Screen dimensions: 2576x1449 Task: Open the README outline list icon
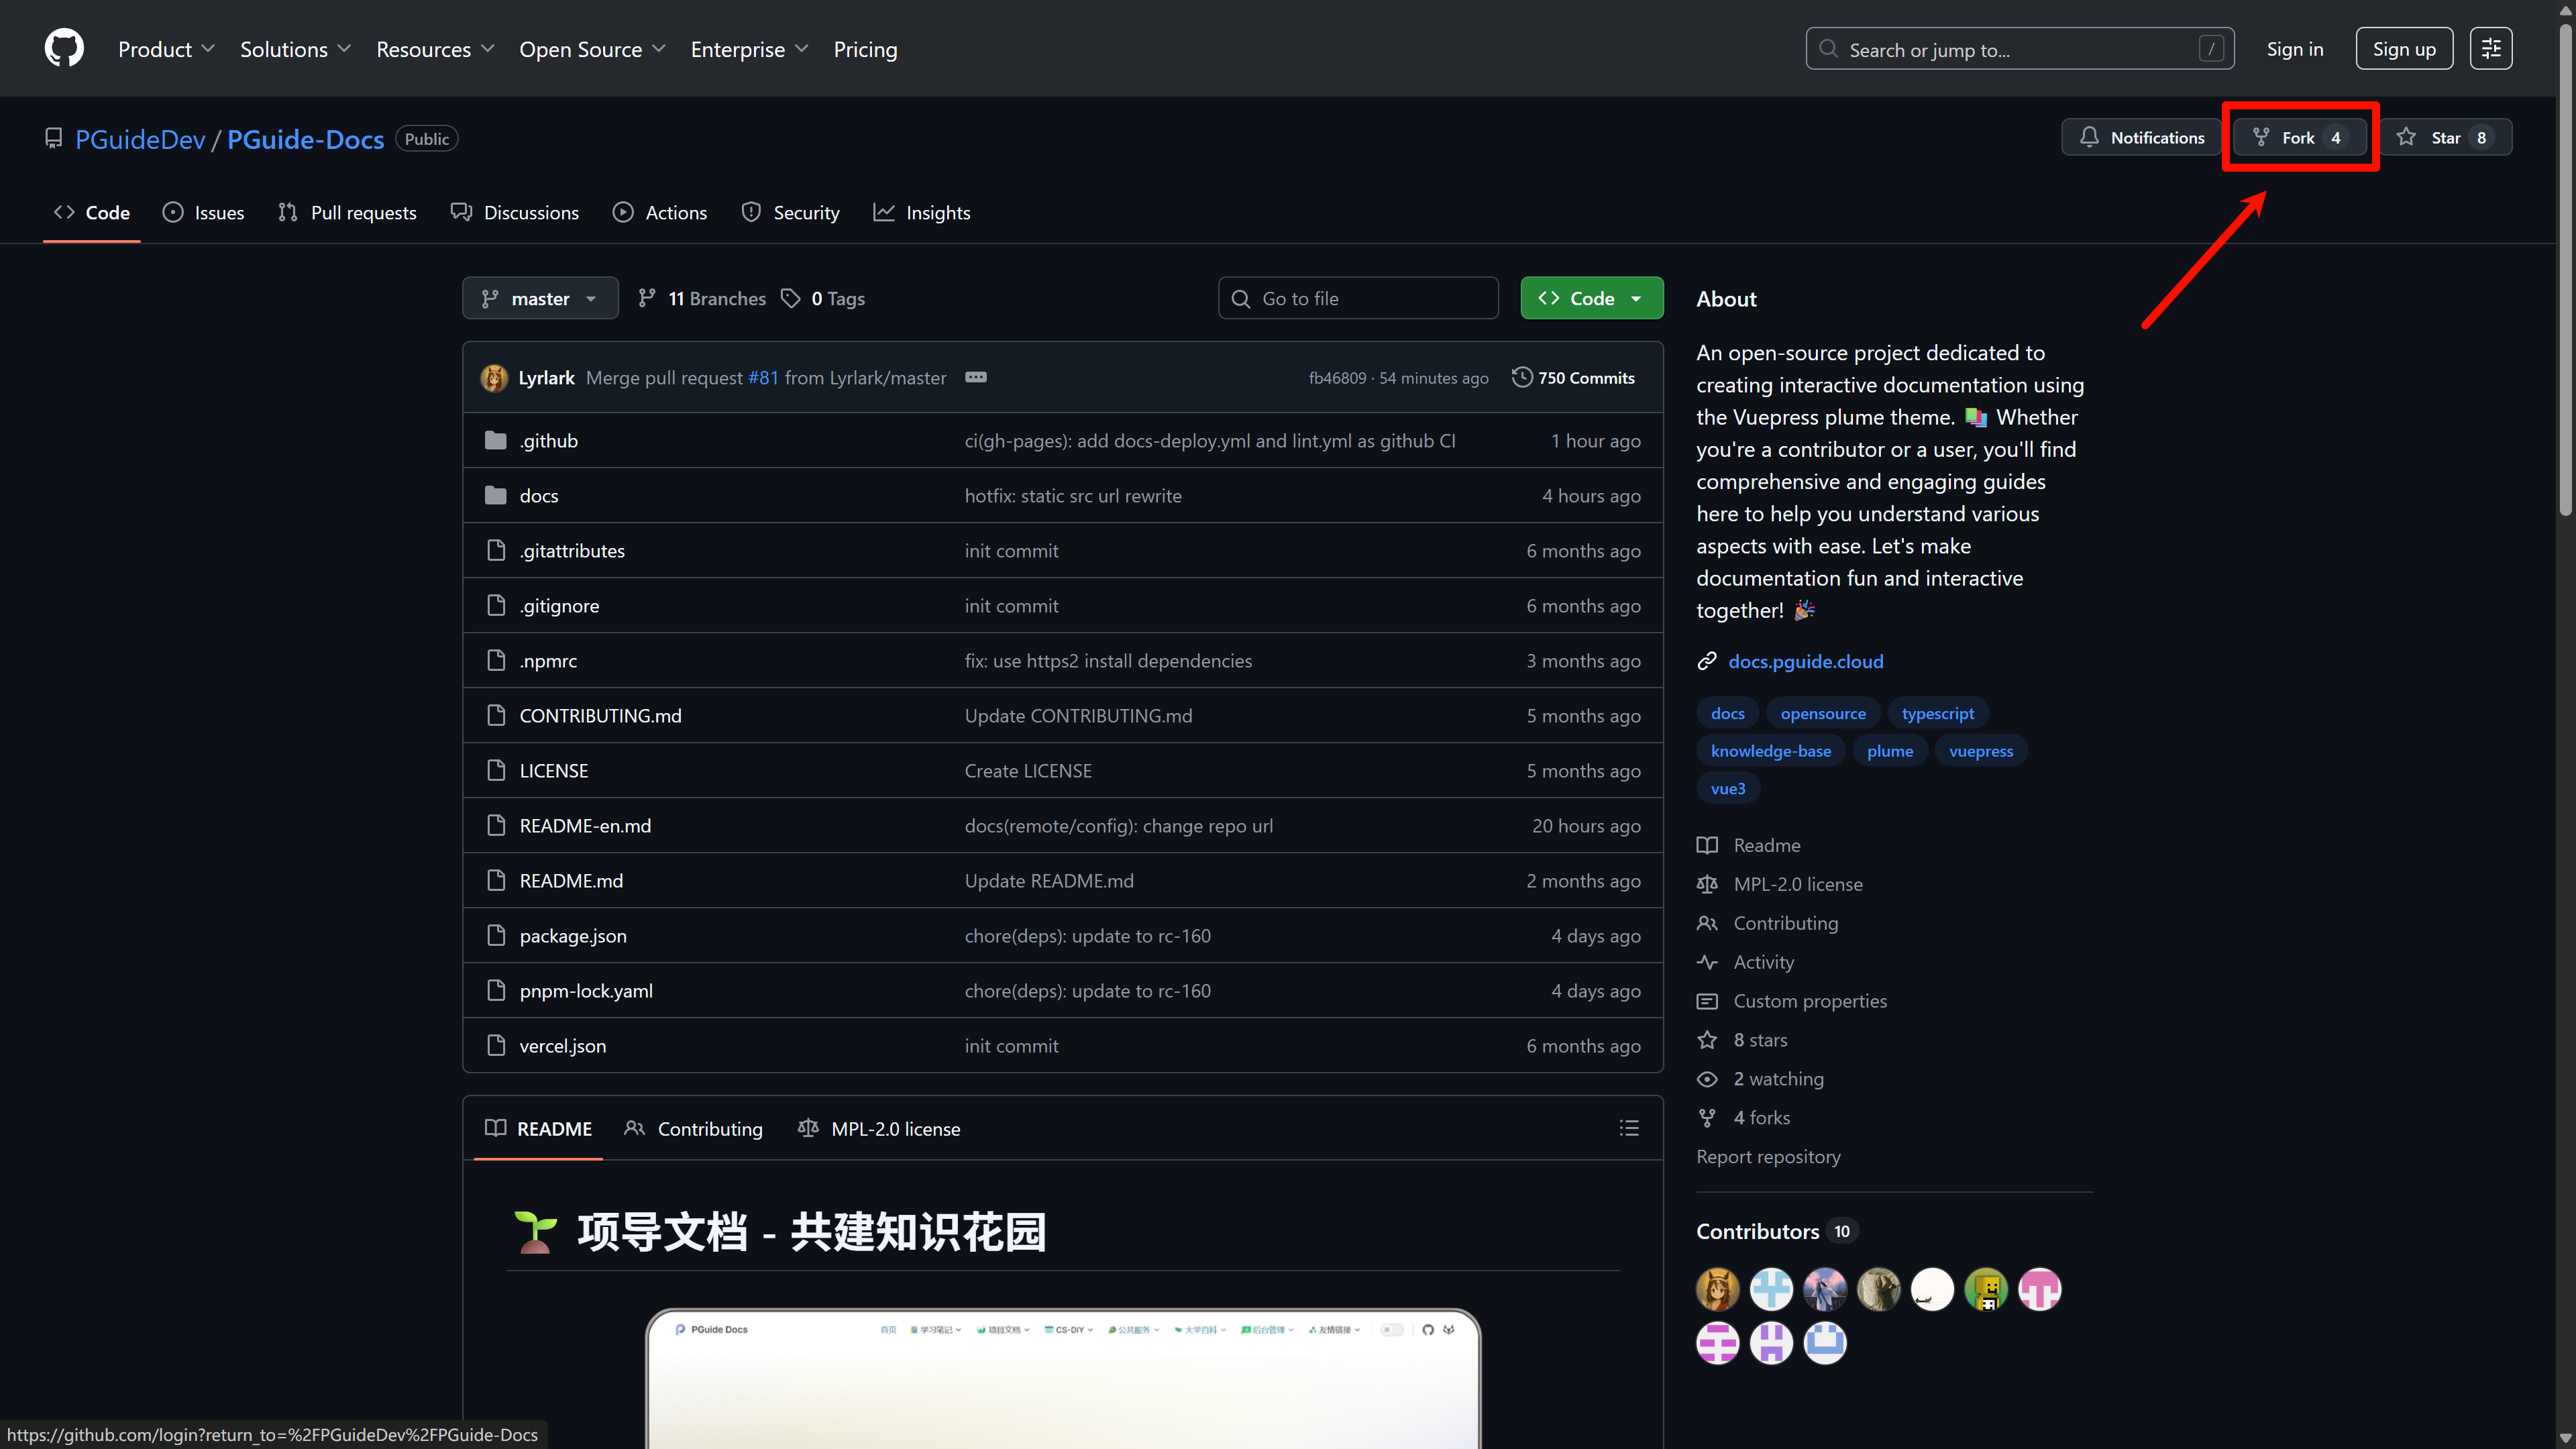pos(1629,1128)
